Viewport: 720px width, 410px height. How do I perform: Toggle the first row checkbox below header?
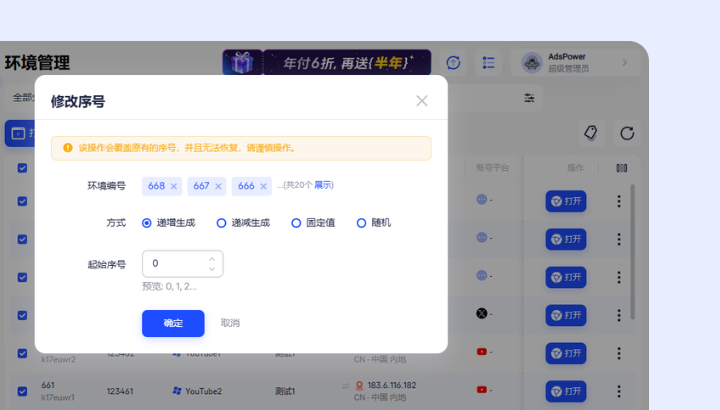coord(22,201)
